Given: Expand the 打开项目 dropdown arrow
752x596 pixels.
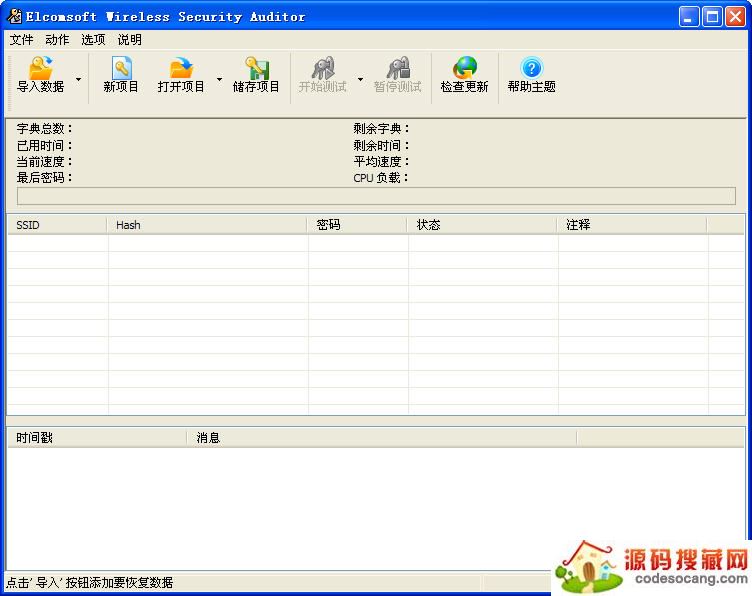Looking at the screenshot, I should pos(219,78).
